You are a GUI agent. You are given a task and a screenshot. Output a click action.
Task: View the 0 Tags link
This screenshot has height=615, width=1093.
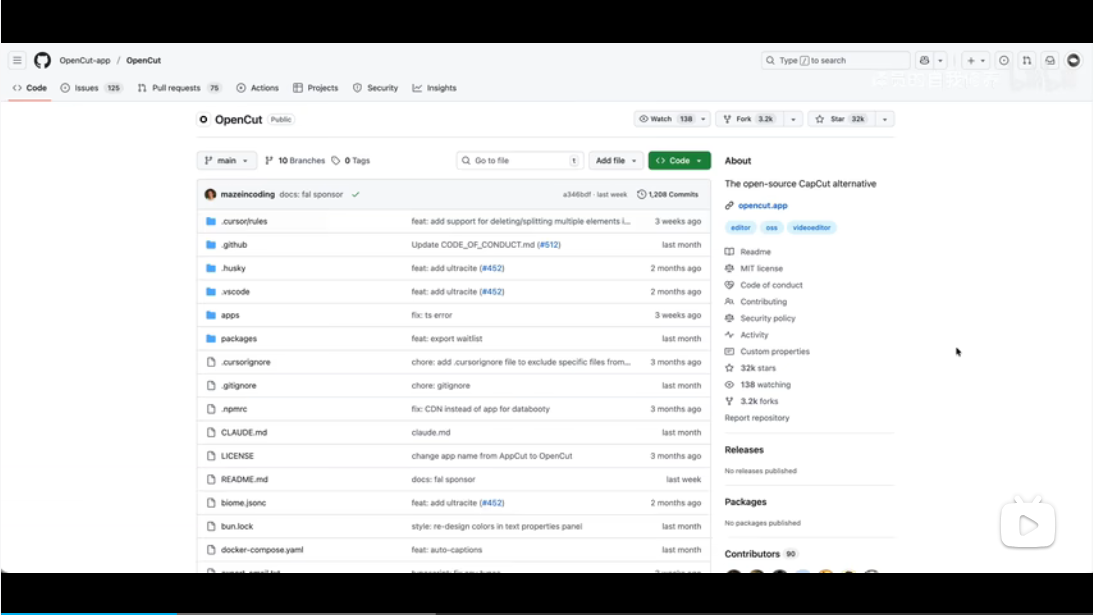click(x=351, y=160)
